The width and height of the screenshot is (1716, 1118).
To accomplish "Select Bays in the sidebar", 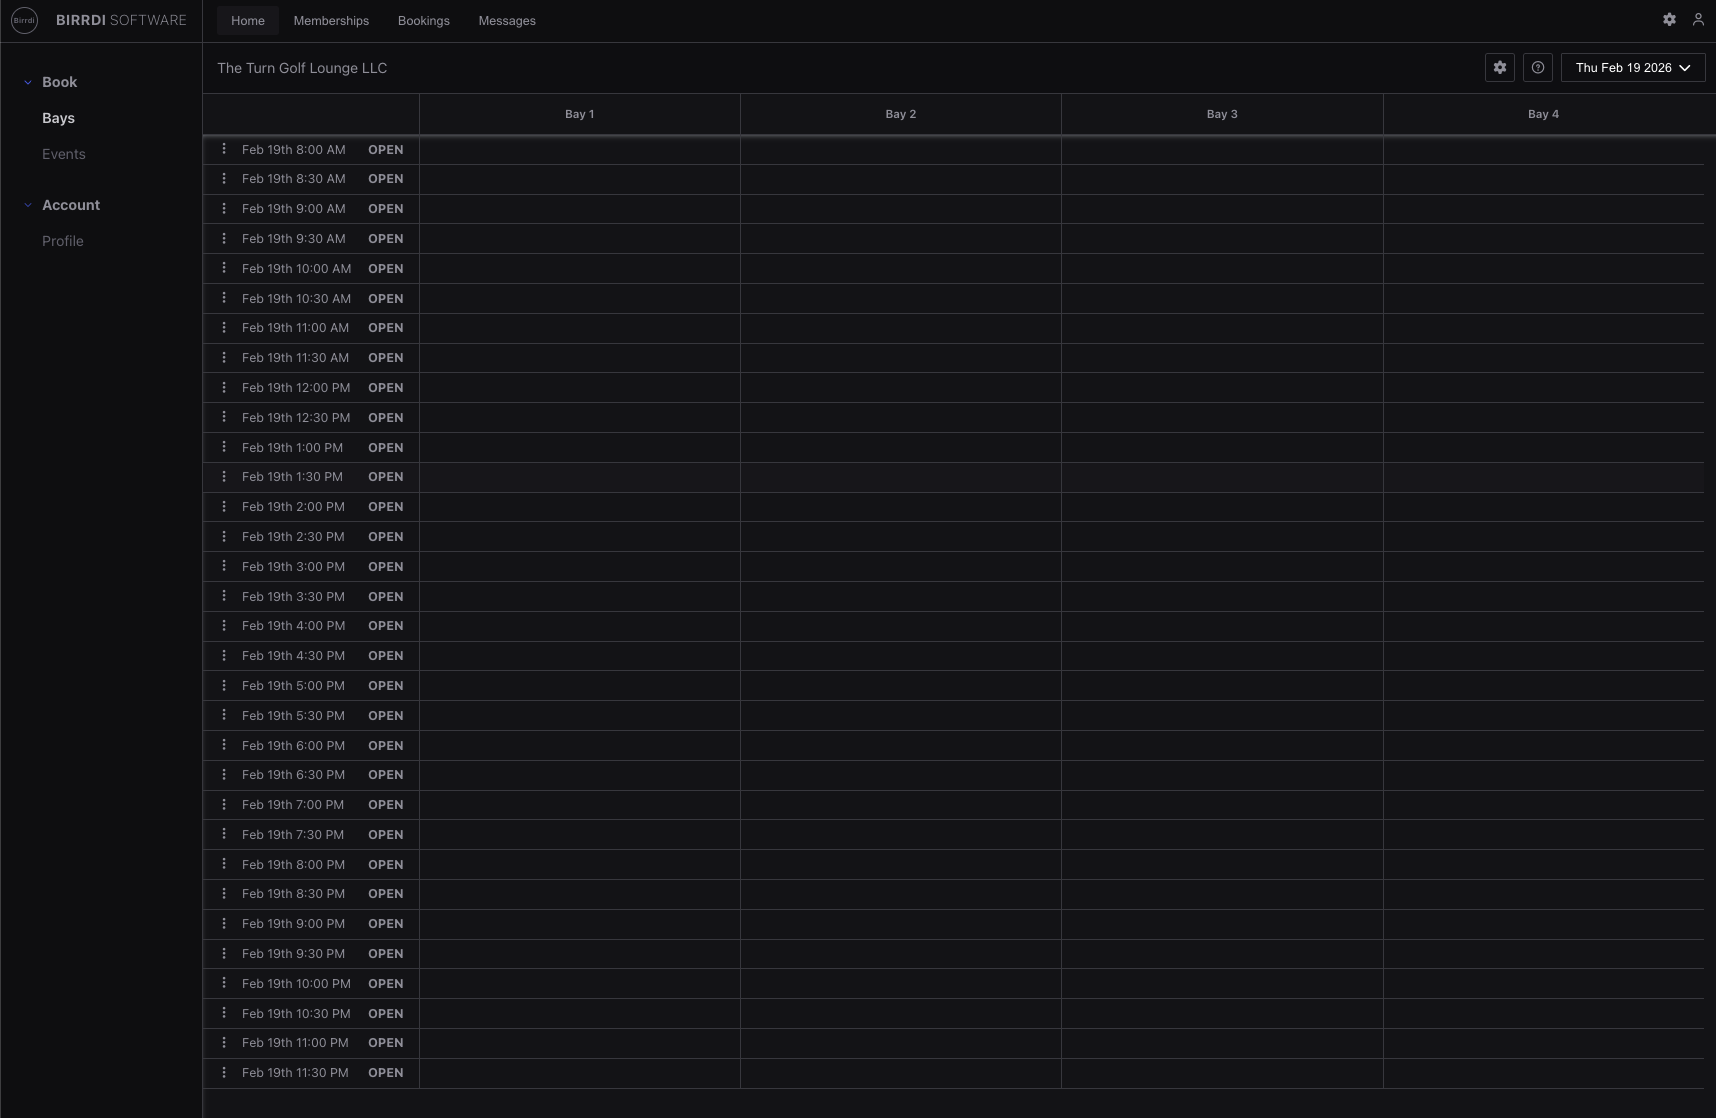I will click(x=58, y=118).
